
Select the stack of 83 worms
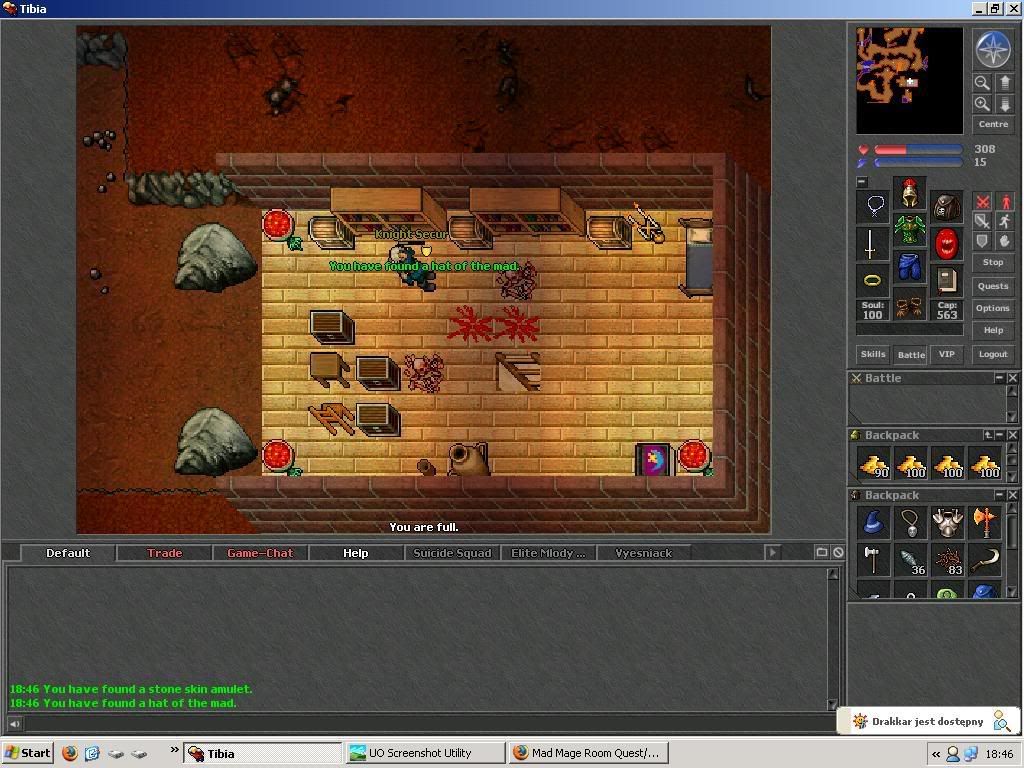click(x=948, y=560)
